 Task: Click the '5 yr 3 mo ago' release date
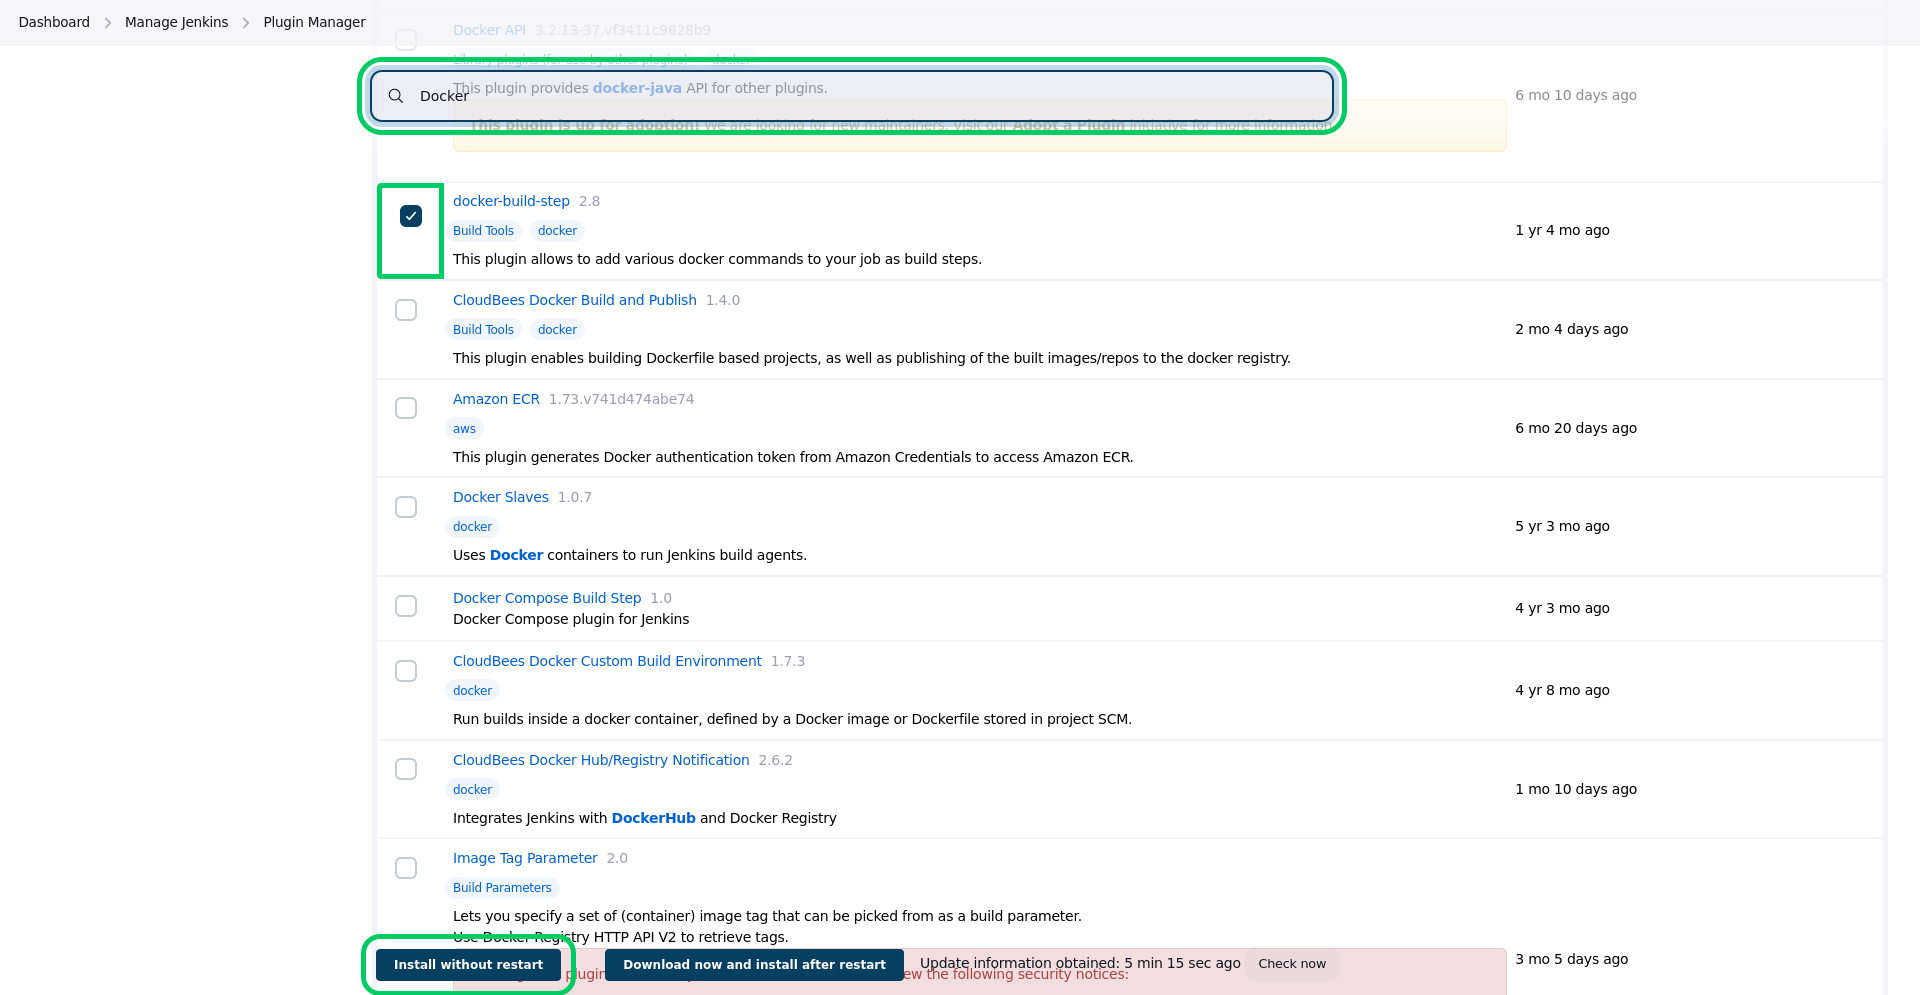[x=1562, y=526]
